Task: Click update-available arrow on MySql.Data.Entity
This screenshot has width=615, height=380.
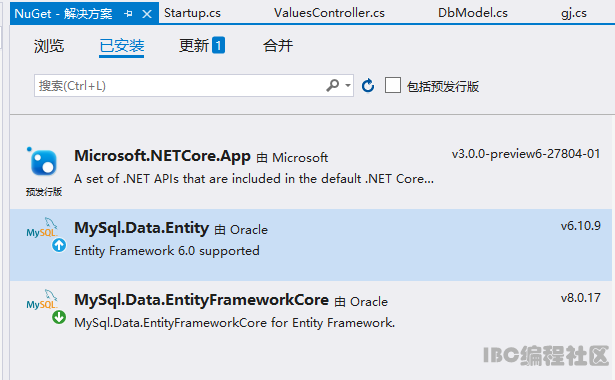Action: [x=59, y=245]
